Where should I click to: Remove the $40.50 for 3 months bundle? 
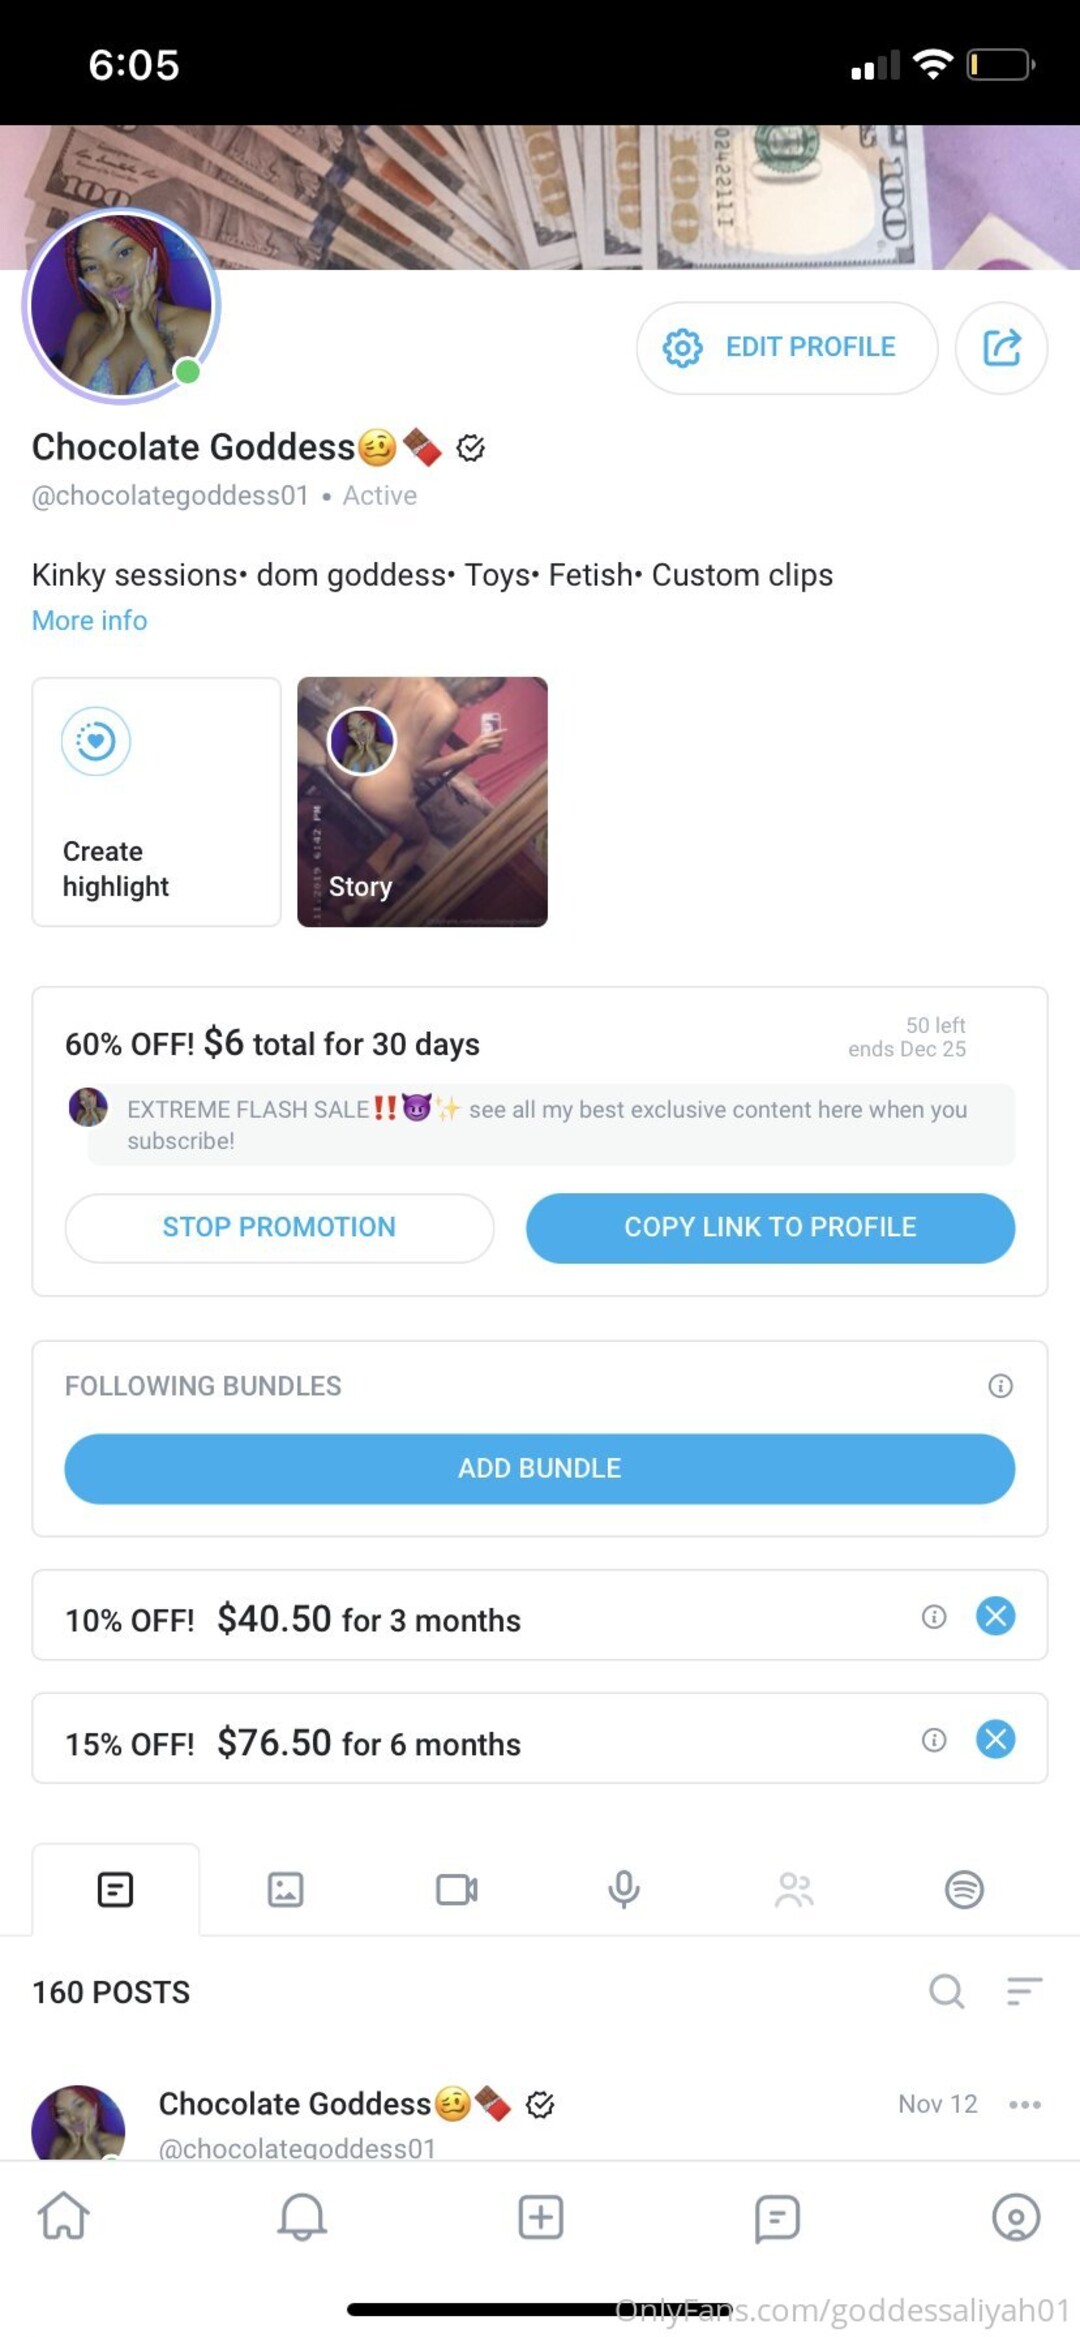(x=995, y=1616)
